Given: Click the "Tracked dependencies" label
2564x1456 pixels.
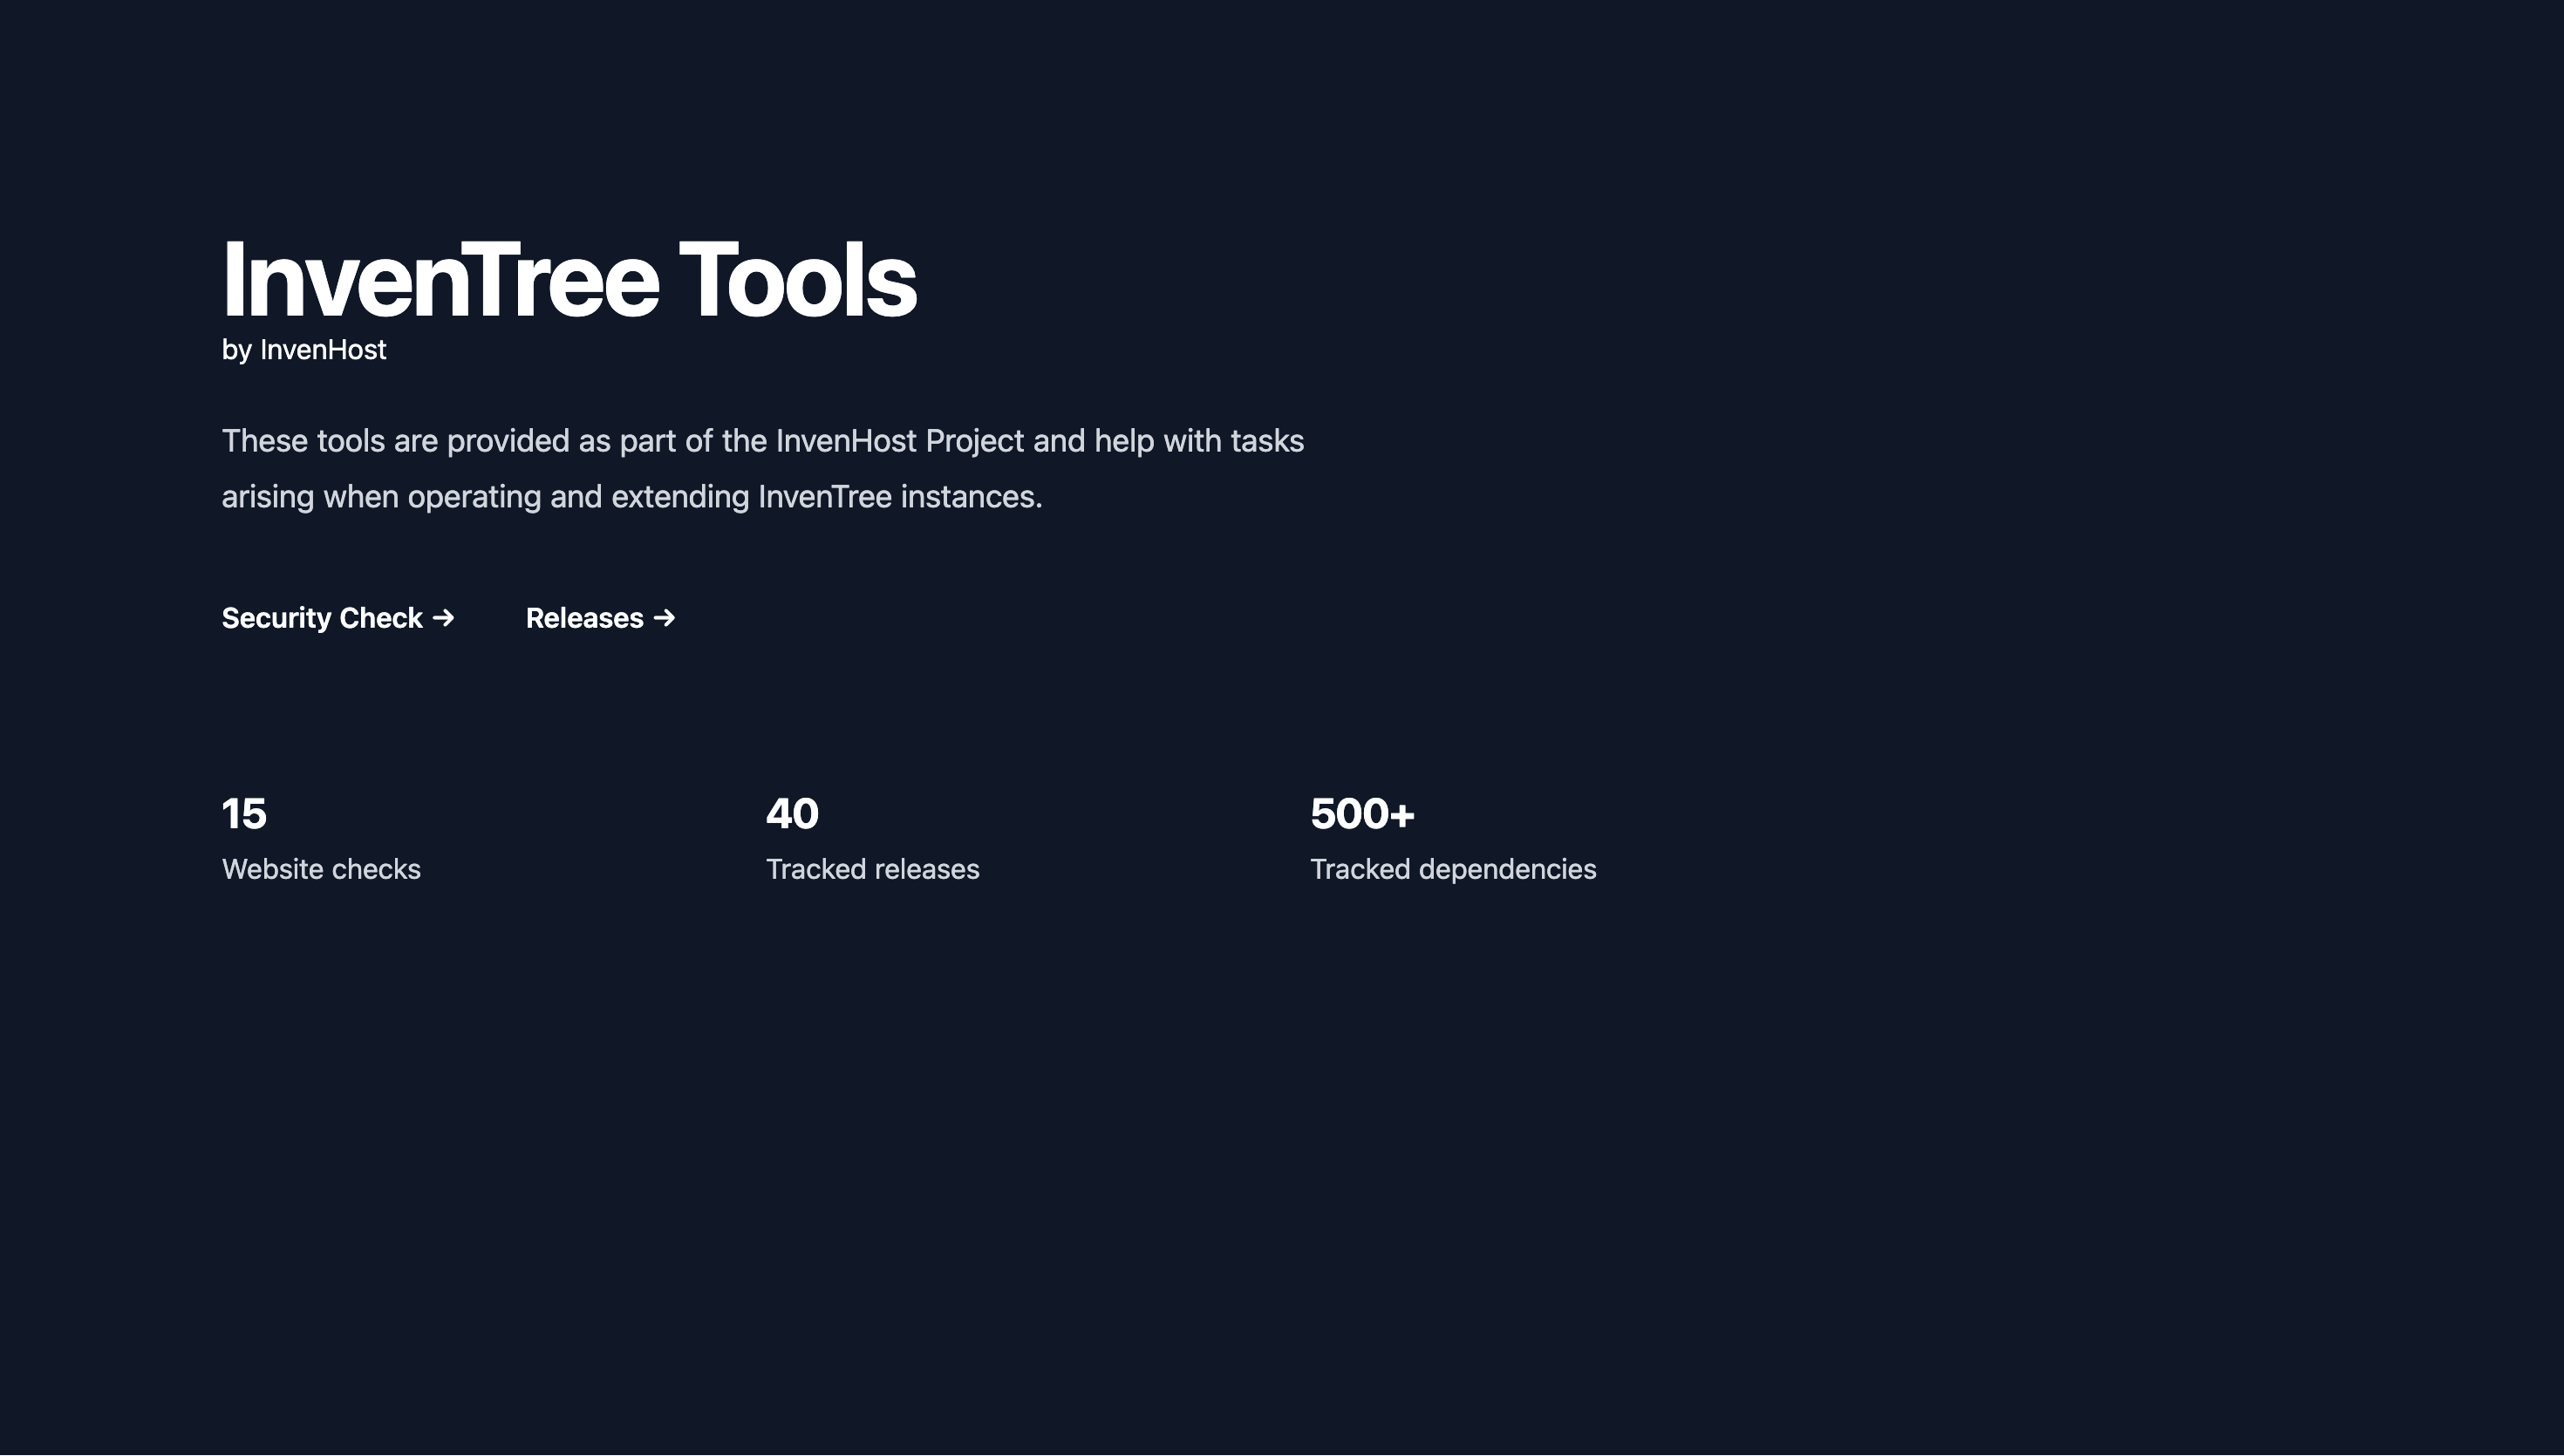Looking at the screenshot, I should point(1453,869).
